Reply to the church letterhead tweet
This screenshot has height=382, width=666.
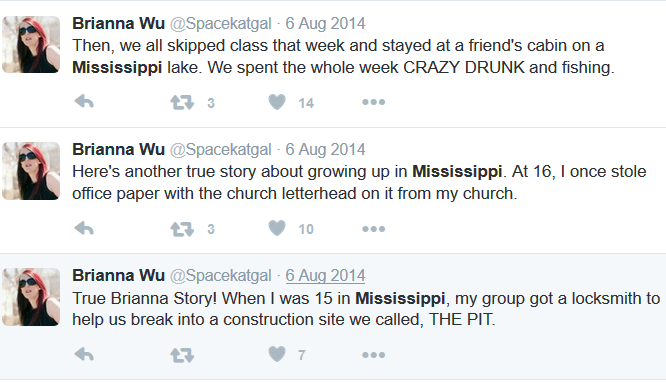pos(84,229)
